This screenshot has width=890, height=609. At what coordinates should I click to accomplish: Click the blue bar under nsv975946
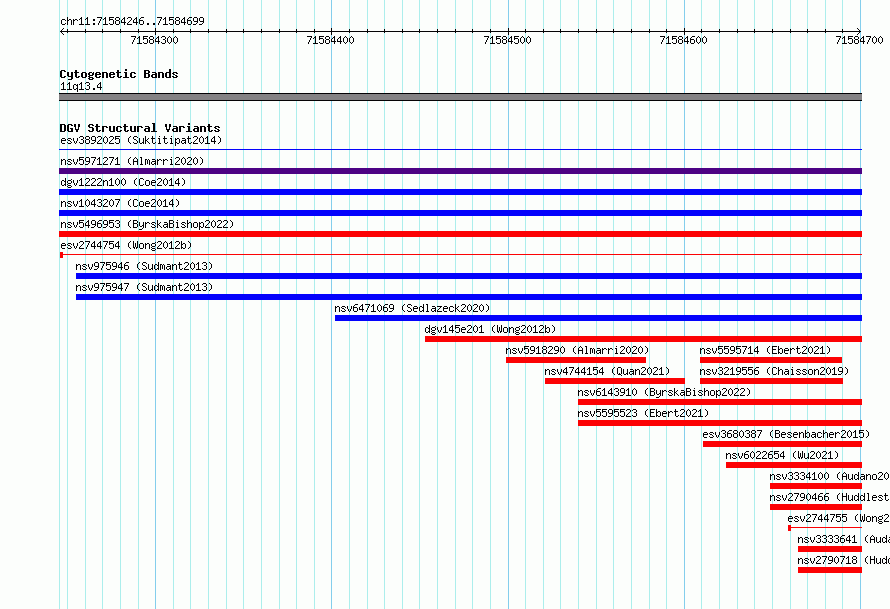coord(469,276)
